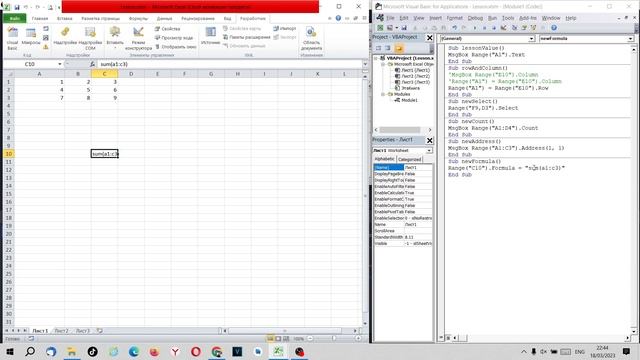Viewport: 640px width, 360px height.
Task: Adjust Excel zoom slider
Action: point(333,338)
